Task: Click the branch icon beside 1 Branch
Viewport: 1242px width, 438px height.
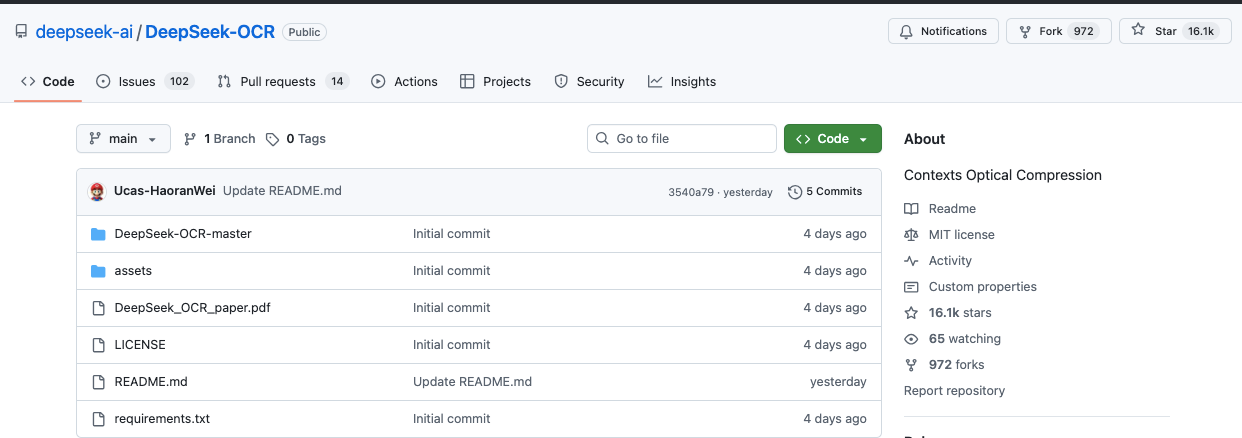Action: (x=190, y=139)
